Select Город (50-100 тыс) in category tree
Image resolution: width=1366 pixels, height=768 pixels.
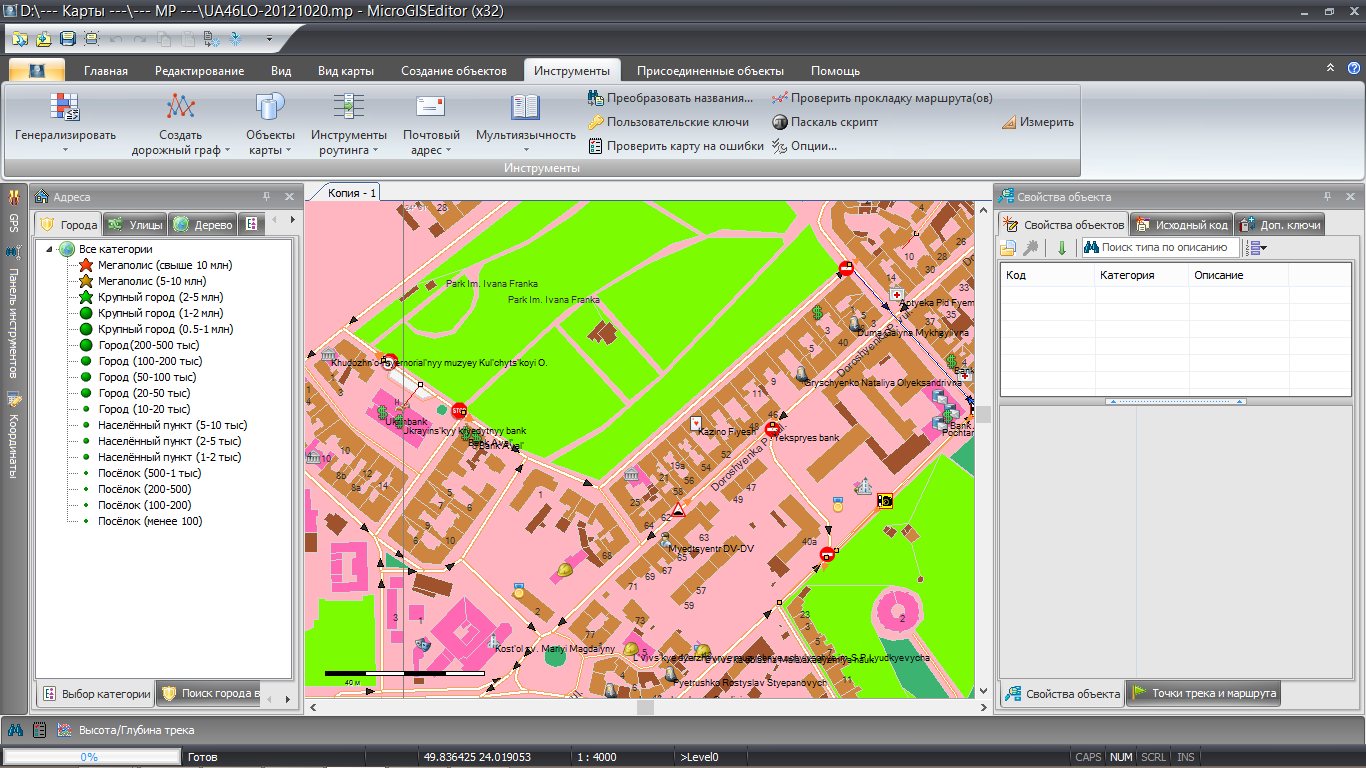click(146, 377)
